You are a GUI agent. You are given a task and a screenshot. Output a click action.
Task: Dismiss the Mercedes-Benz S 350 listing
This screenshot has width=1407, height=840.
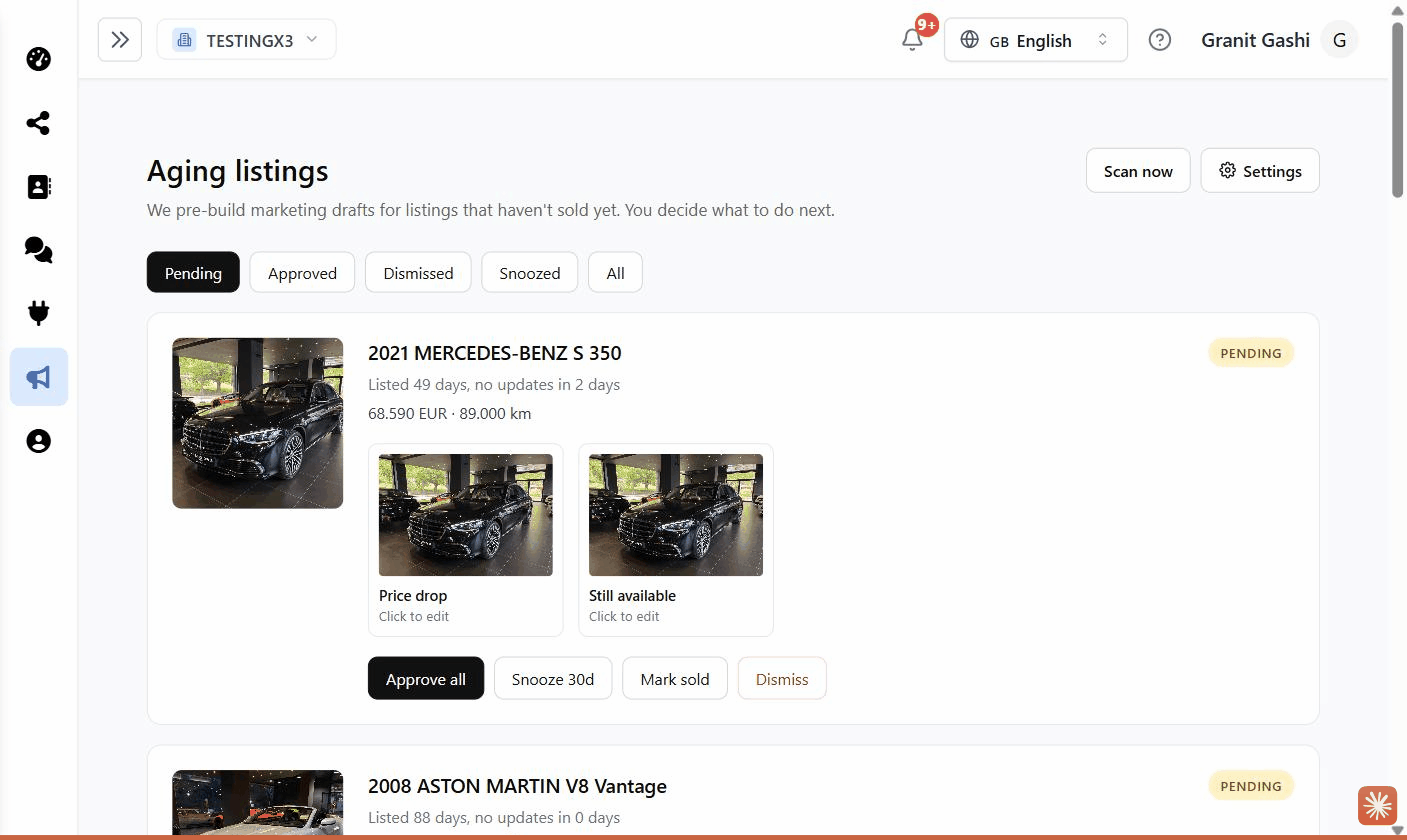[x=782, y=678]
